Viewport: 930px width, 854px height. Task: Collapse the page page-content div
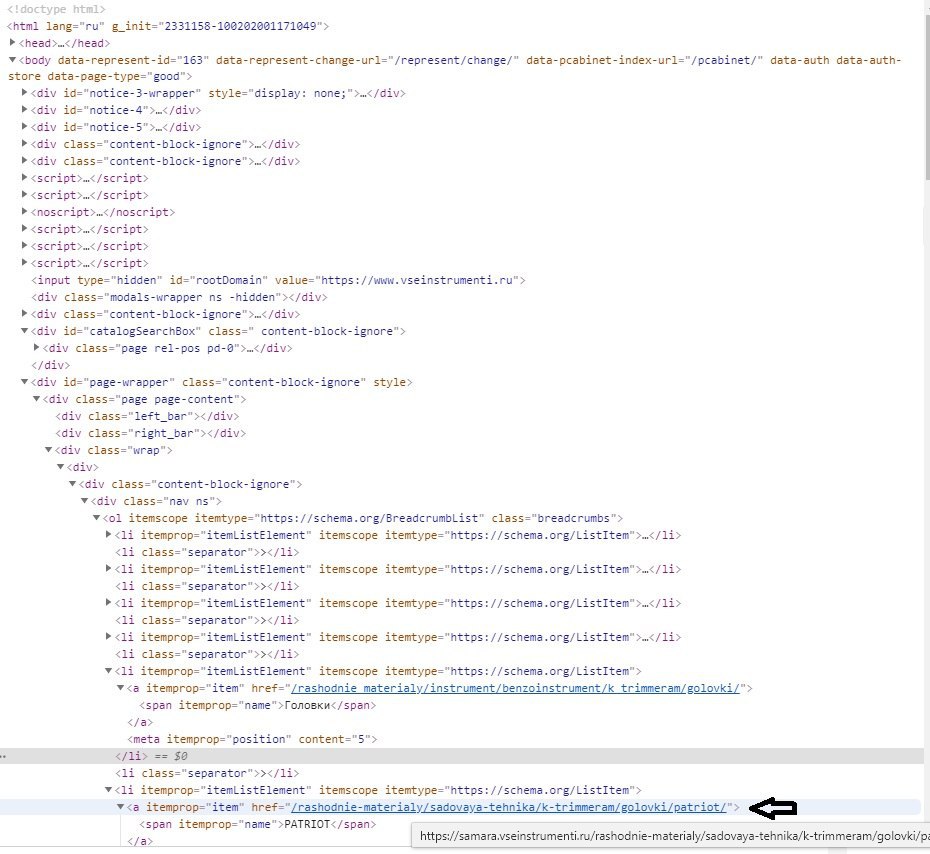coord(36,399)
